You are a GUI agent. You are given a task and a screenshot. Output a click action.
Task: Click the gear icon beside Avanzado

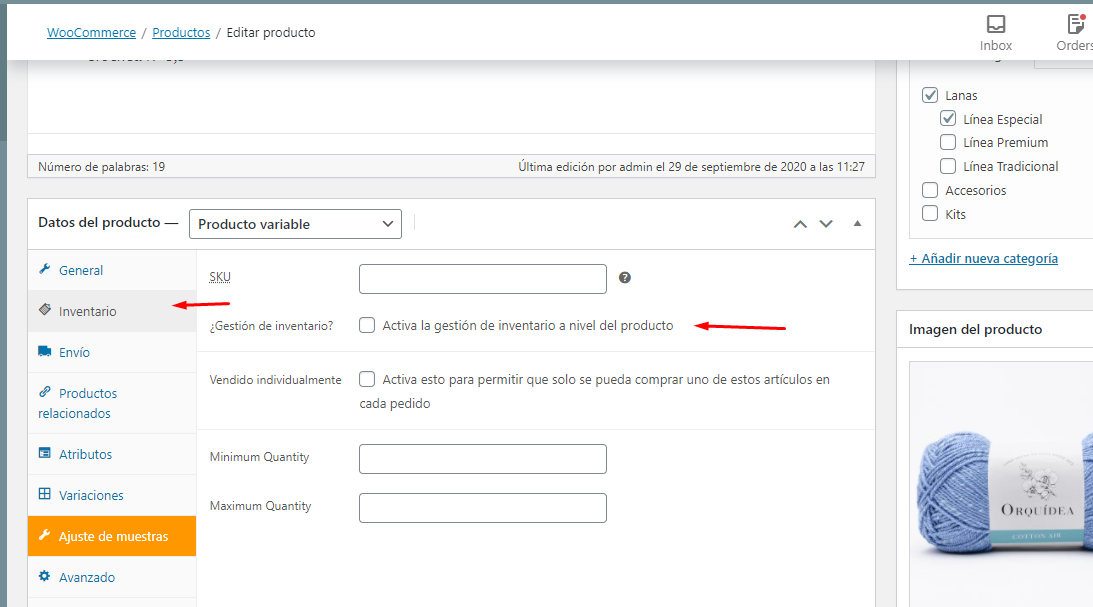coord(44,577)
